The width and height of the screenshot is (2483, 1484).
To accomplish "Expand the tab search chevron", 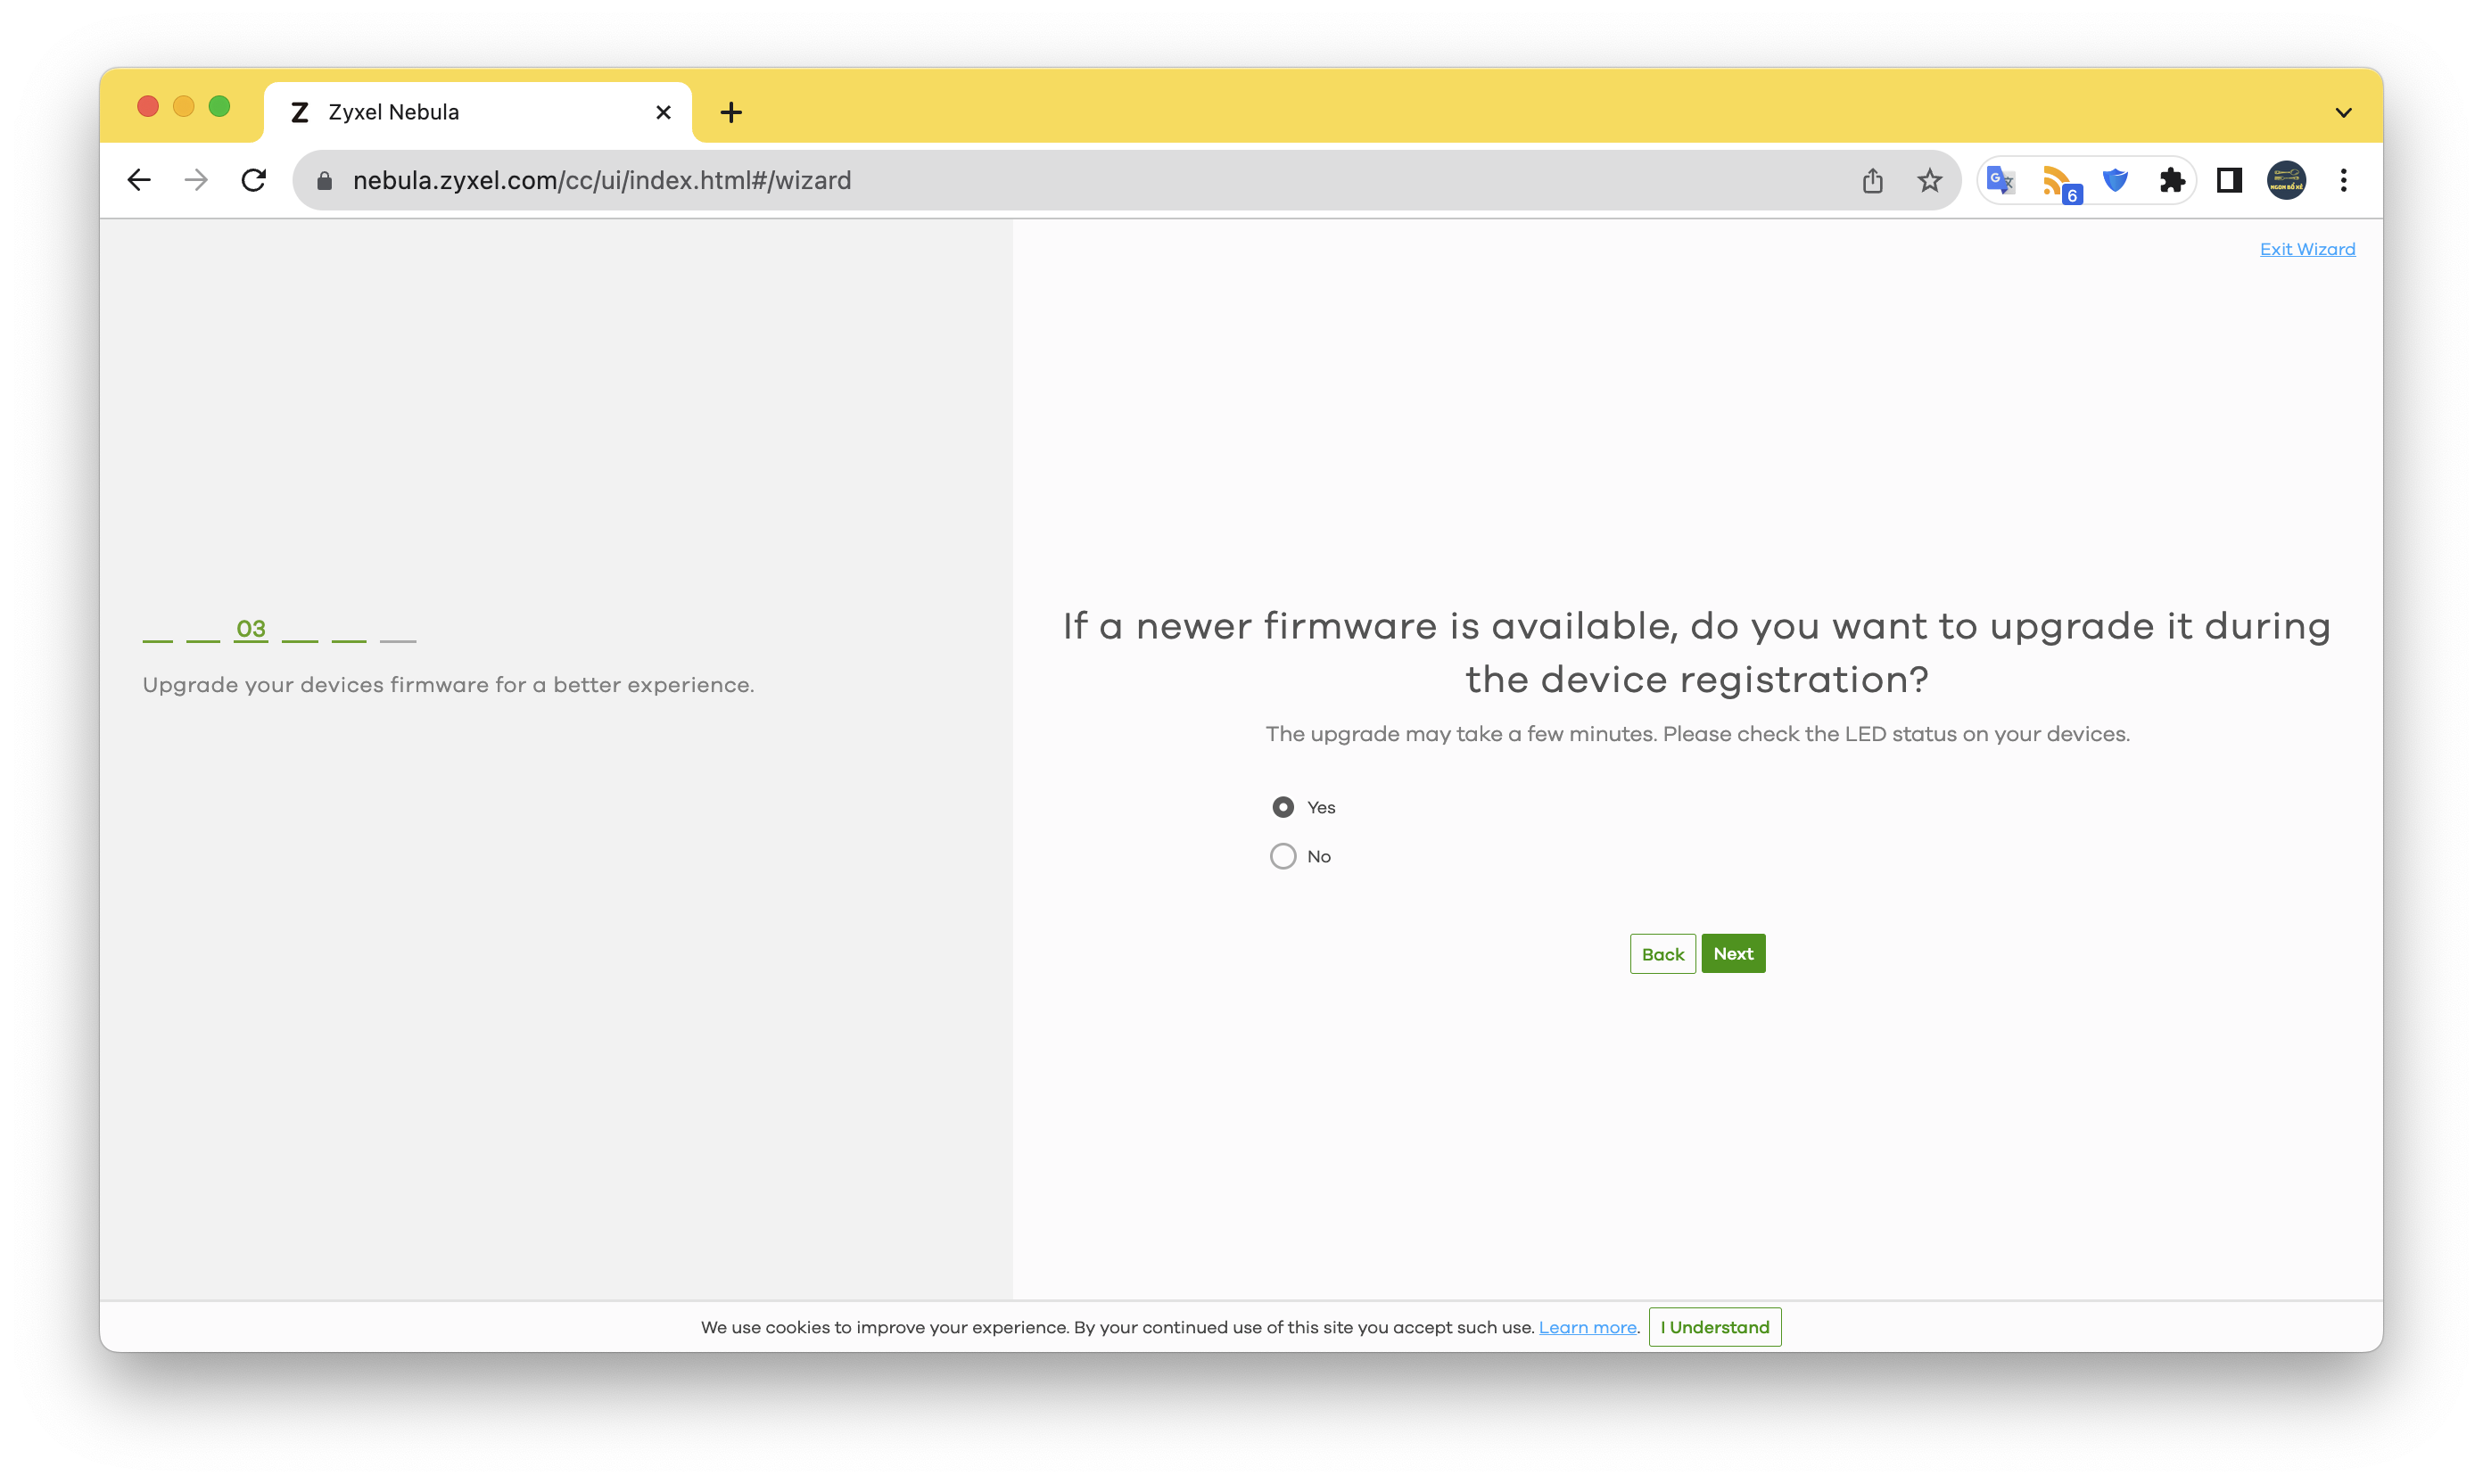I will point(2343,112).
